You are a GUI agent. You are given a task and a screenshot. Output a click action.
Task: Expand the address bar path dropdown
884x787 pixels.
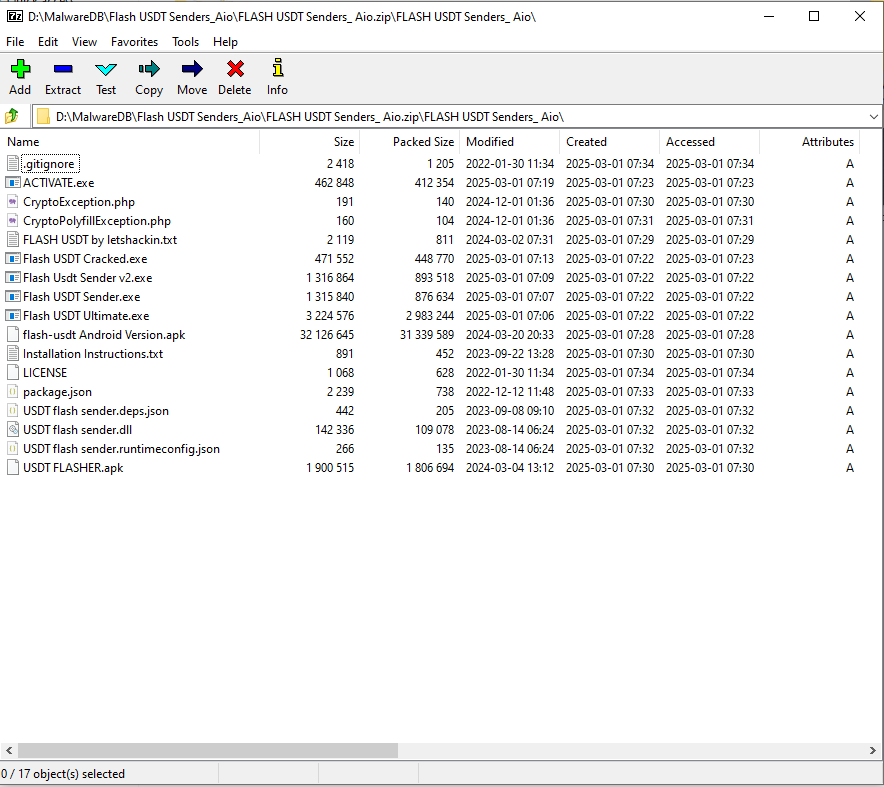[873, 117]
